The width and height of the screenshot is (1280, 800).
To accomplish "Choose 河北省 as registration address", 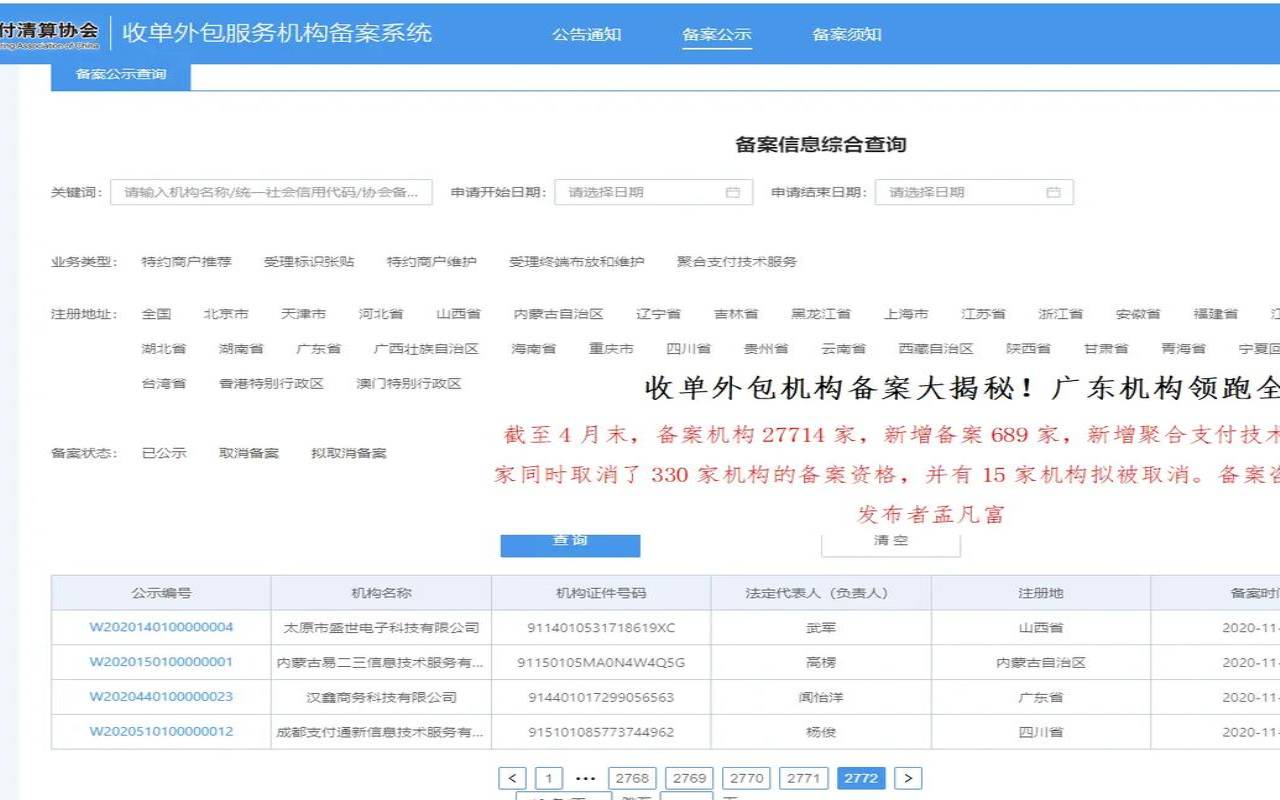I will click(381, 314).
